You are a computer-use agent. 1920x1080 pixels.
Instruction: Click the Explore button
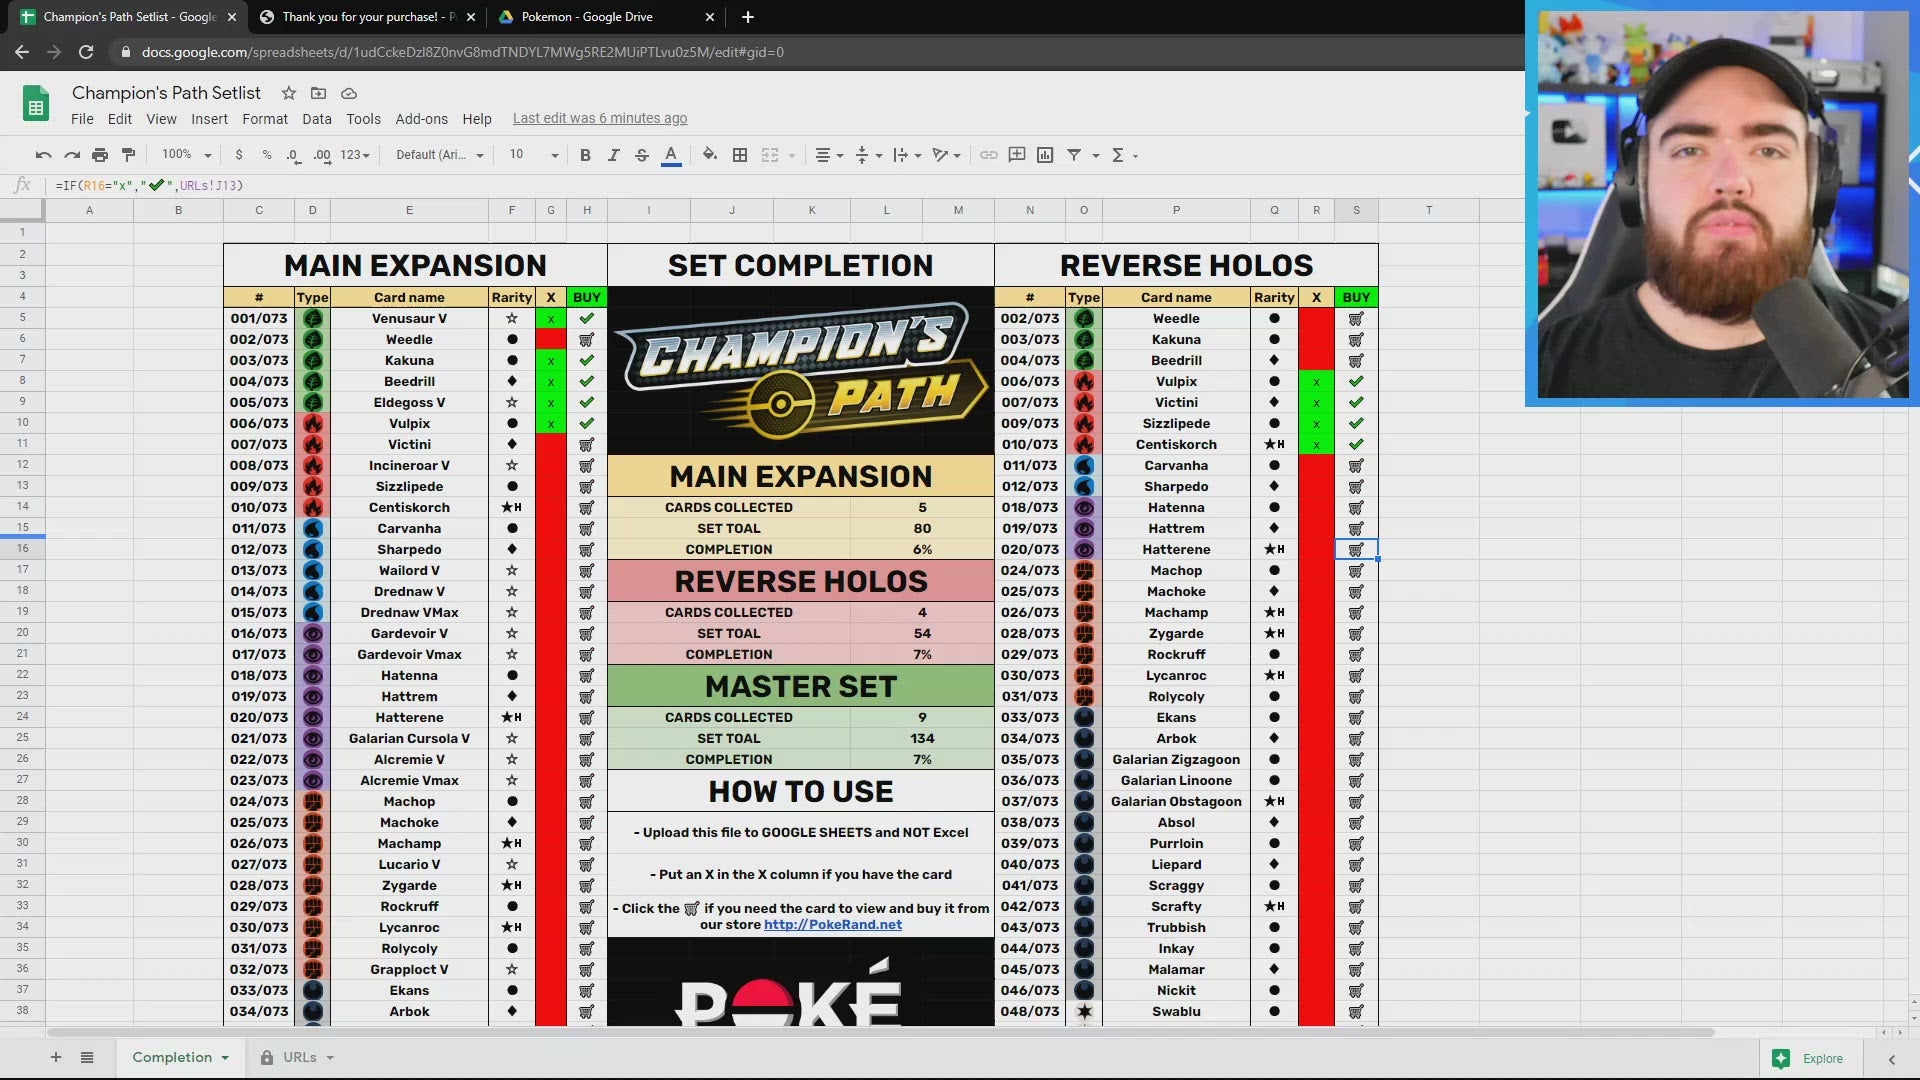[x=1810, y=1058]
